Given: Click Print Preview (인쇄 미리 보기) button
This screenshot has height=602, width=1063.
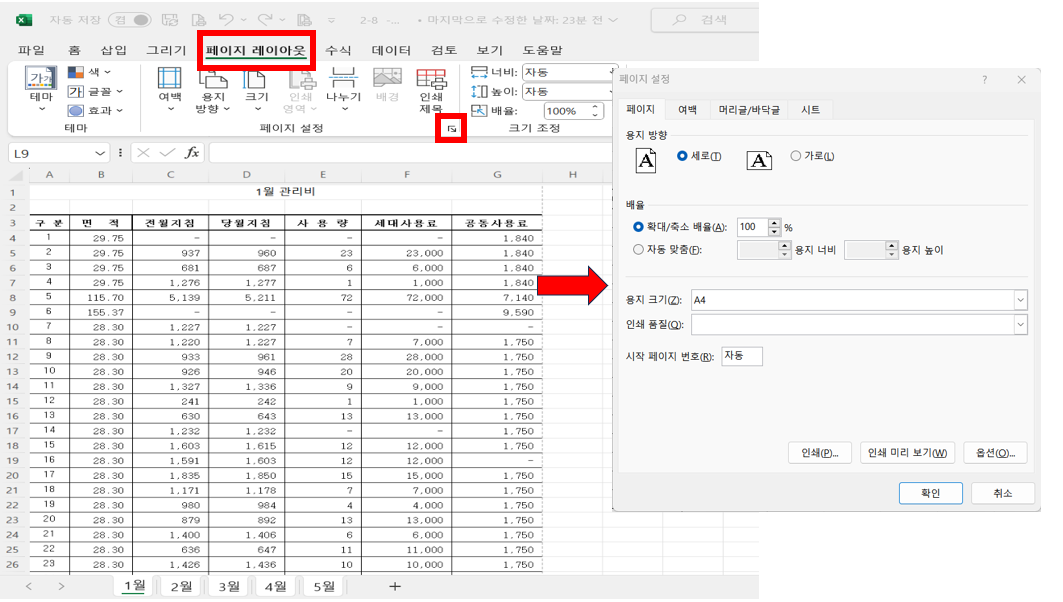Looking at the screenshot, I should coord(907,453).
